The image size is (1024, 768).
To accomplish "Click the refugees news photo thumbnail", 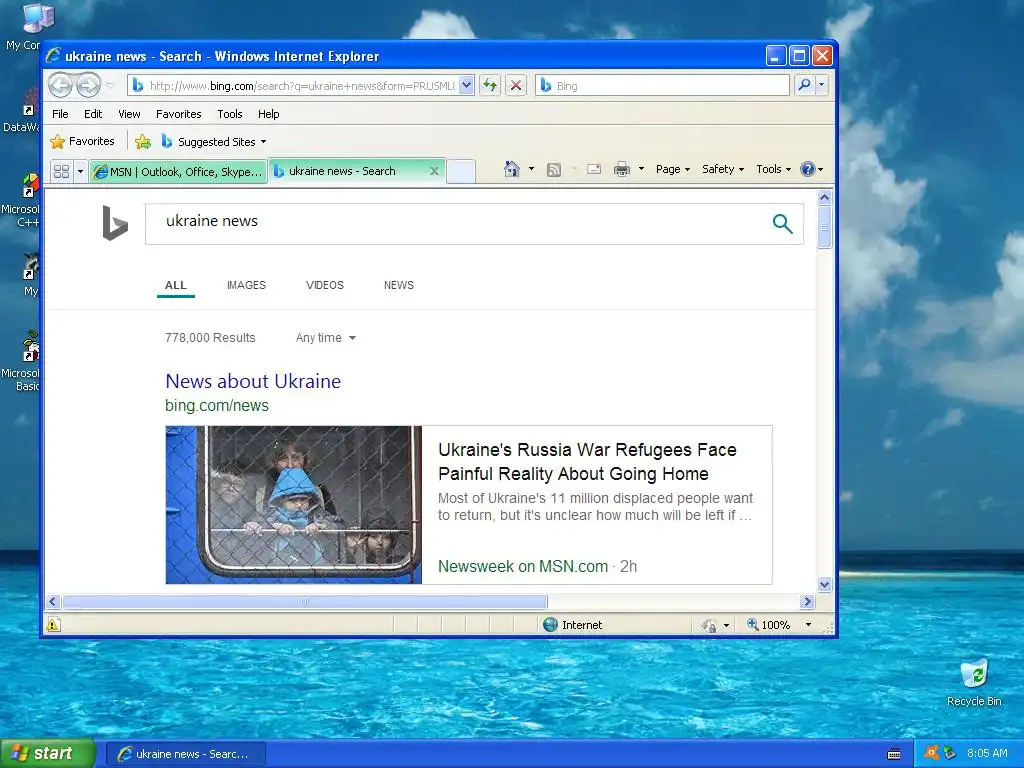I will tap(294, 505).
